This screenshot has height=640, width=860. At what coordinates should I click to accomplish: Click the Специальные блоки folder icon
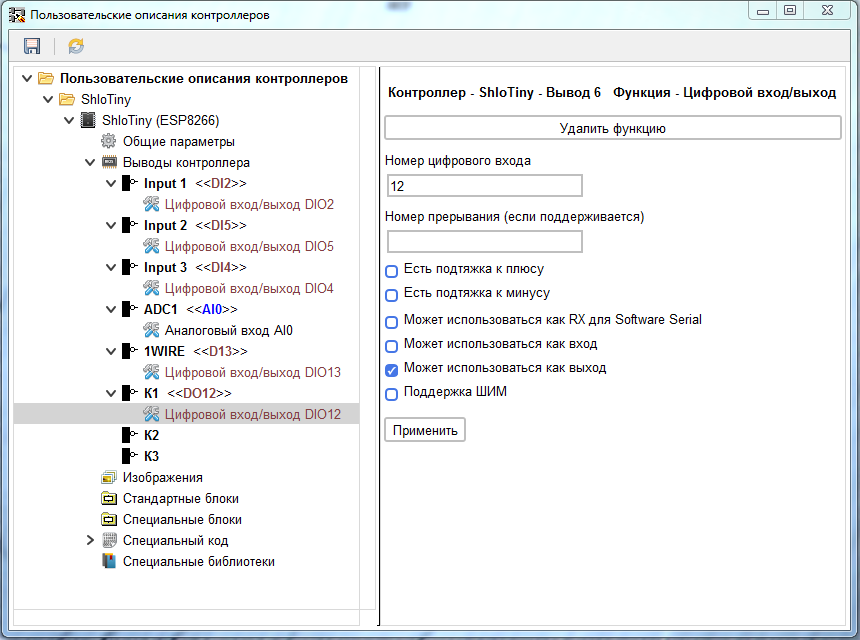109,519
